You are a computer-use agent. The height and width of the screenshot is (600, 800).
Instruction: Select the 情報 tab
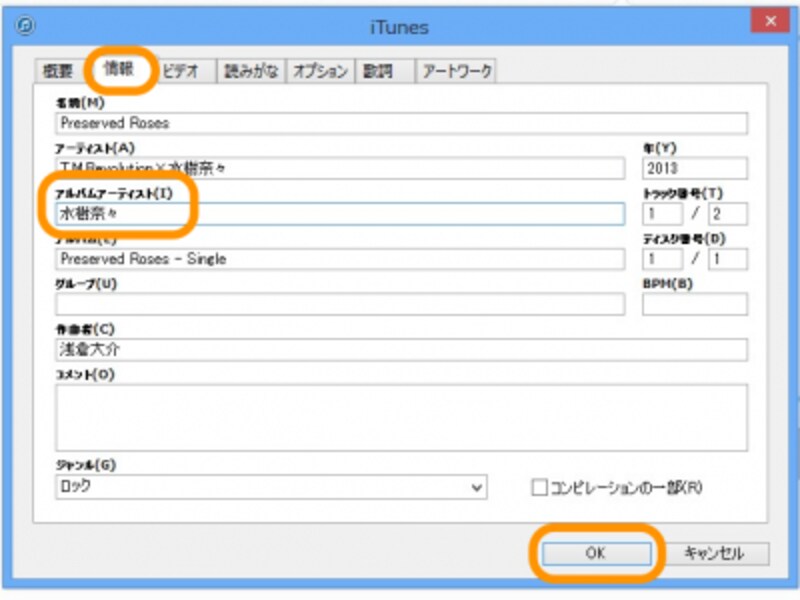119,68
